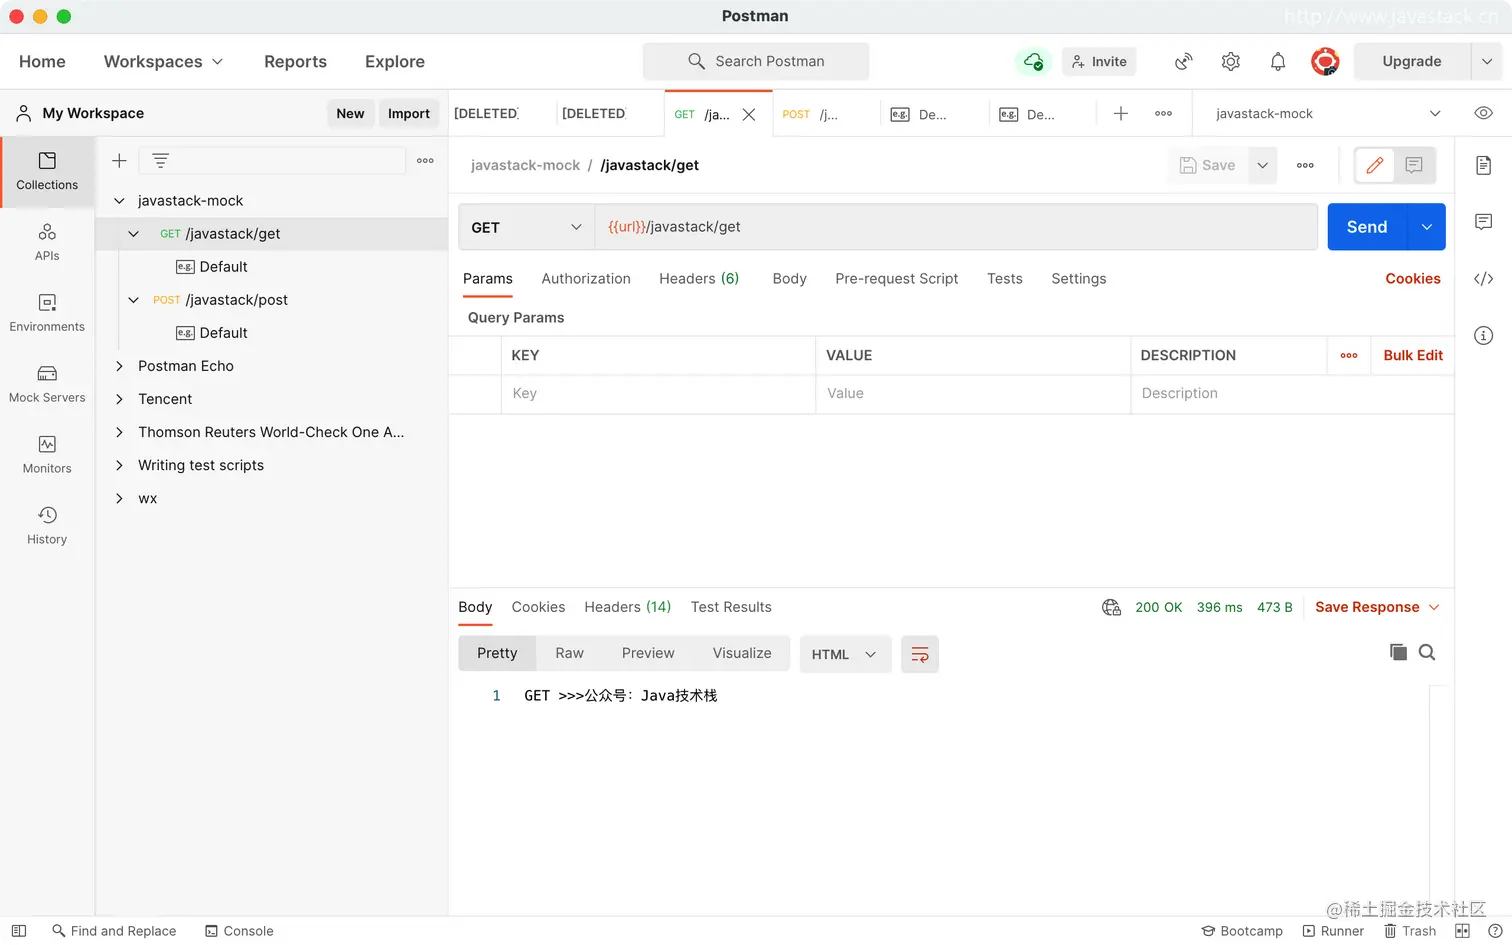Create a new collection with plus icon
This screenshot has height=945, width=1512.
[x=119, y=161]
